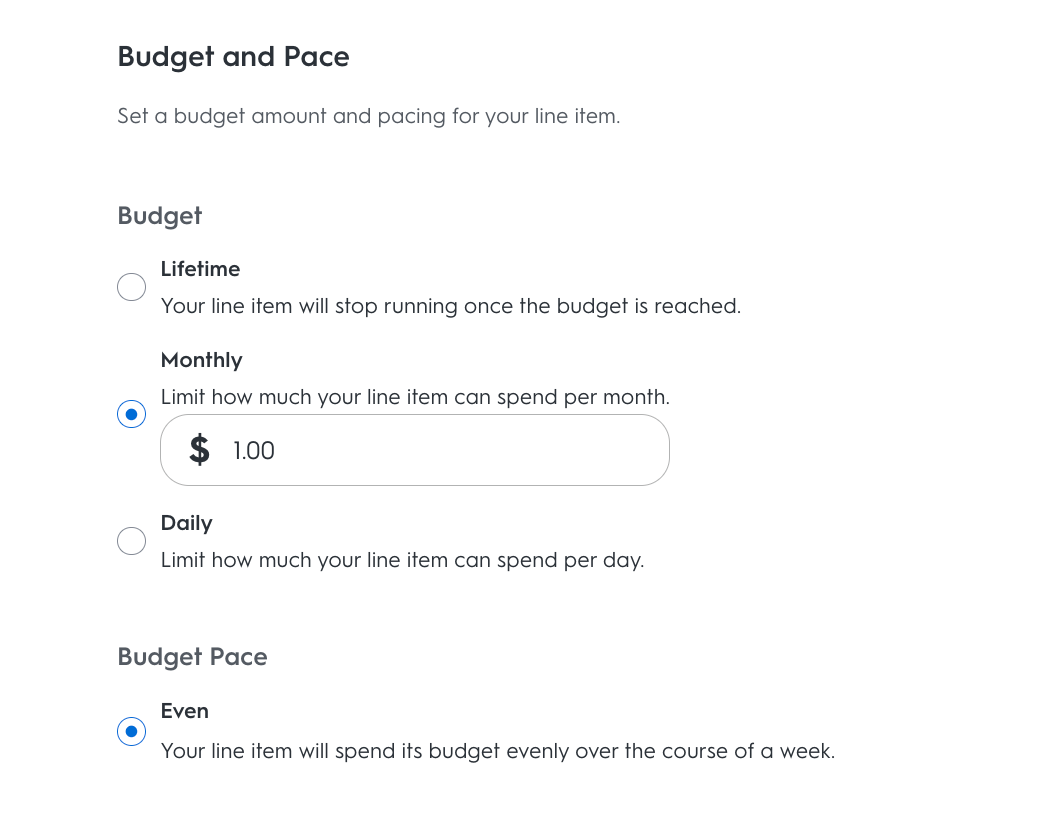Click the "Budget" section heading
This screenshot has width=1042, height=836.
pos(159,216)
